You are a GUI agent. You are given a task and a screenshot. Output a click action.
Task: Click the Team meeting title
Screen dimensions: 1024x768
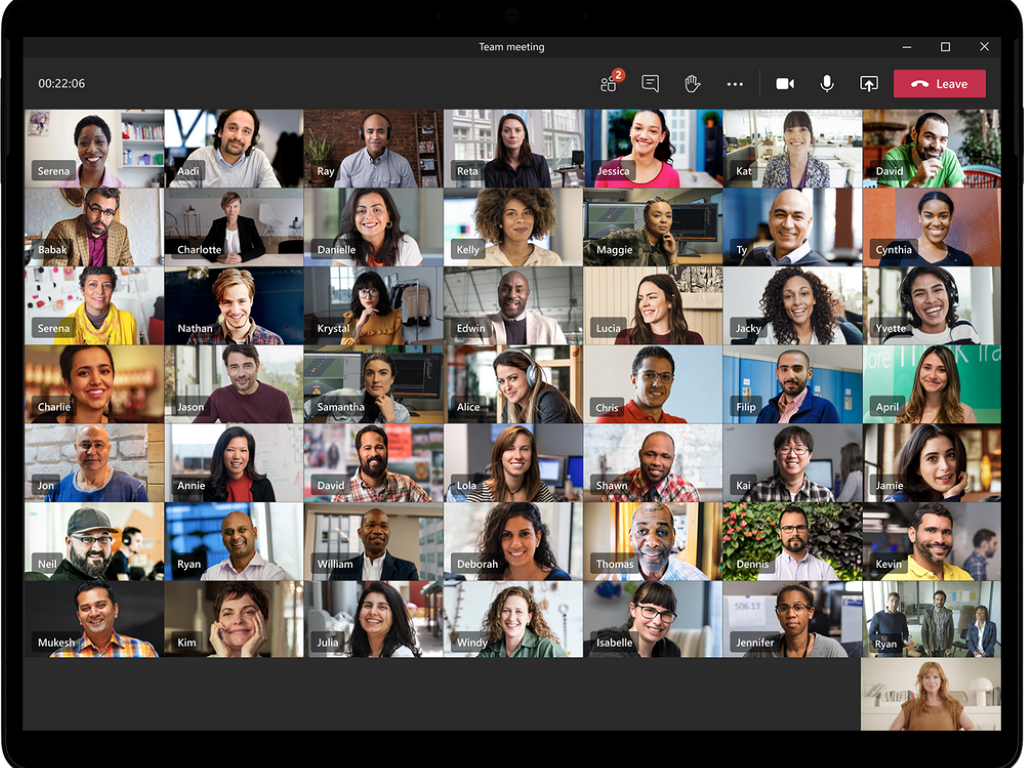[x=512, y=47]
